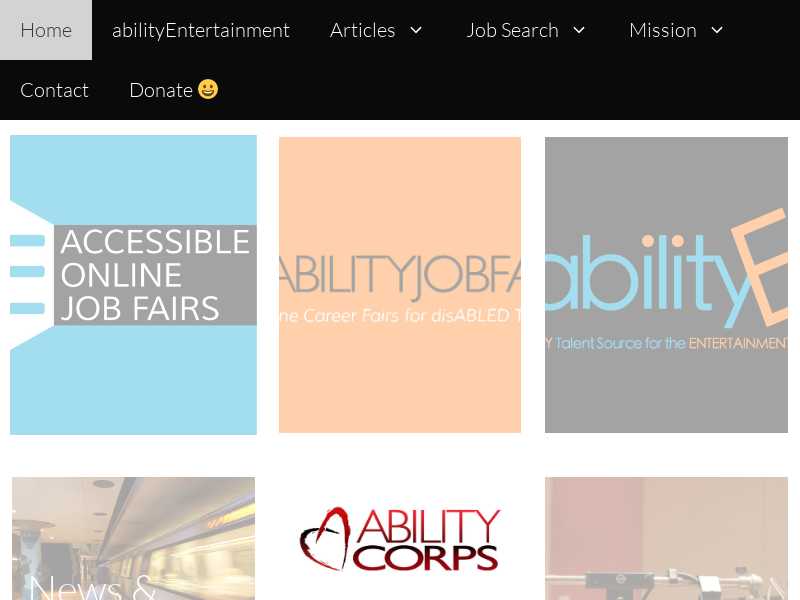Open the Articles menu
This screenshot has width=800, height=600.
pos(362,30)
